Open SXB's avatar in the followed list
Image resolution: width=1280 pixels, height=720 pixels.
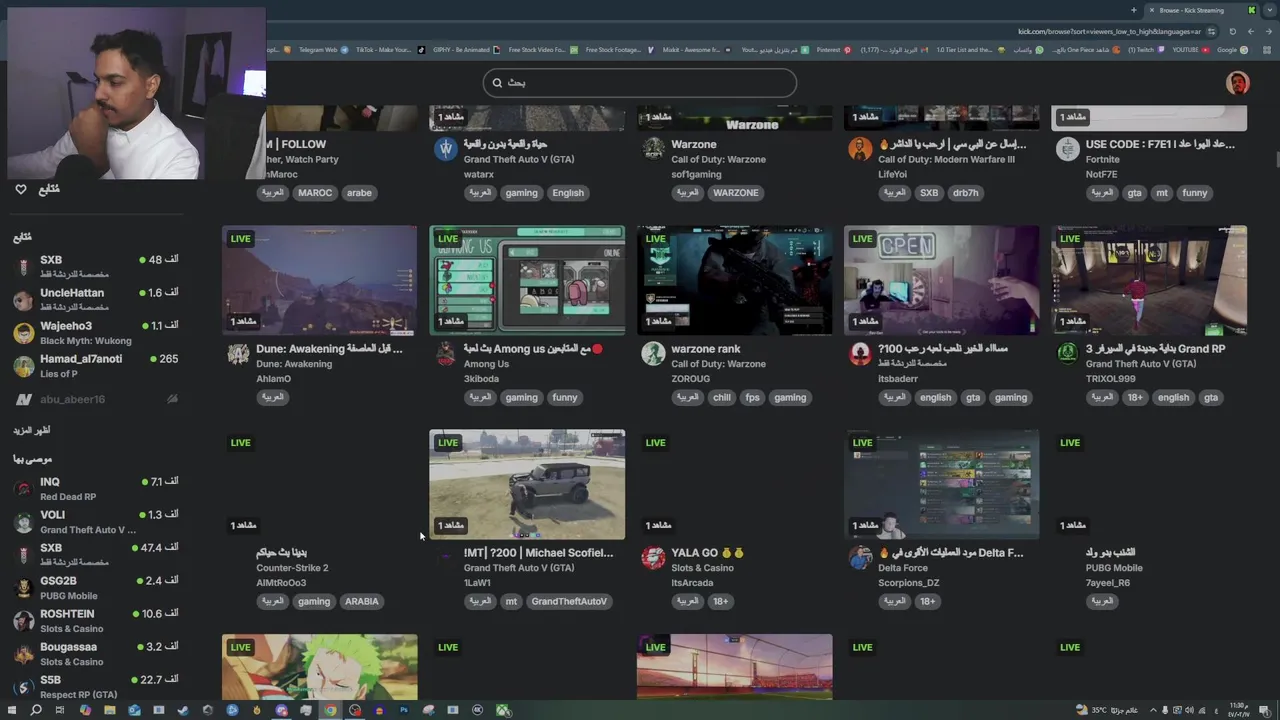[24, 266]
